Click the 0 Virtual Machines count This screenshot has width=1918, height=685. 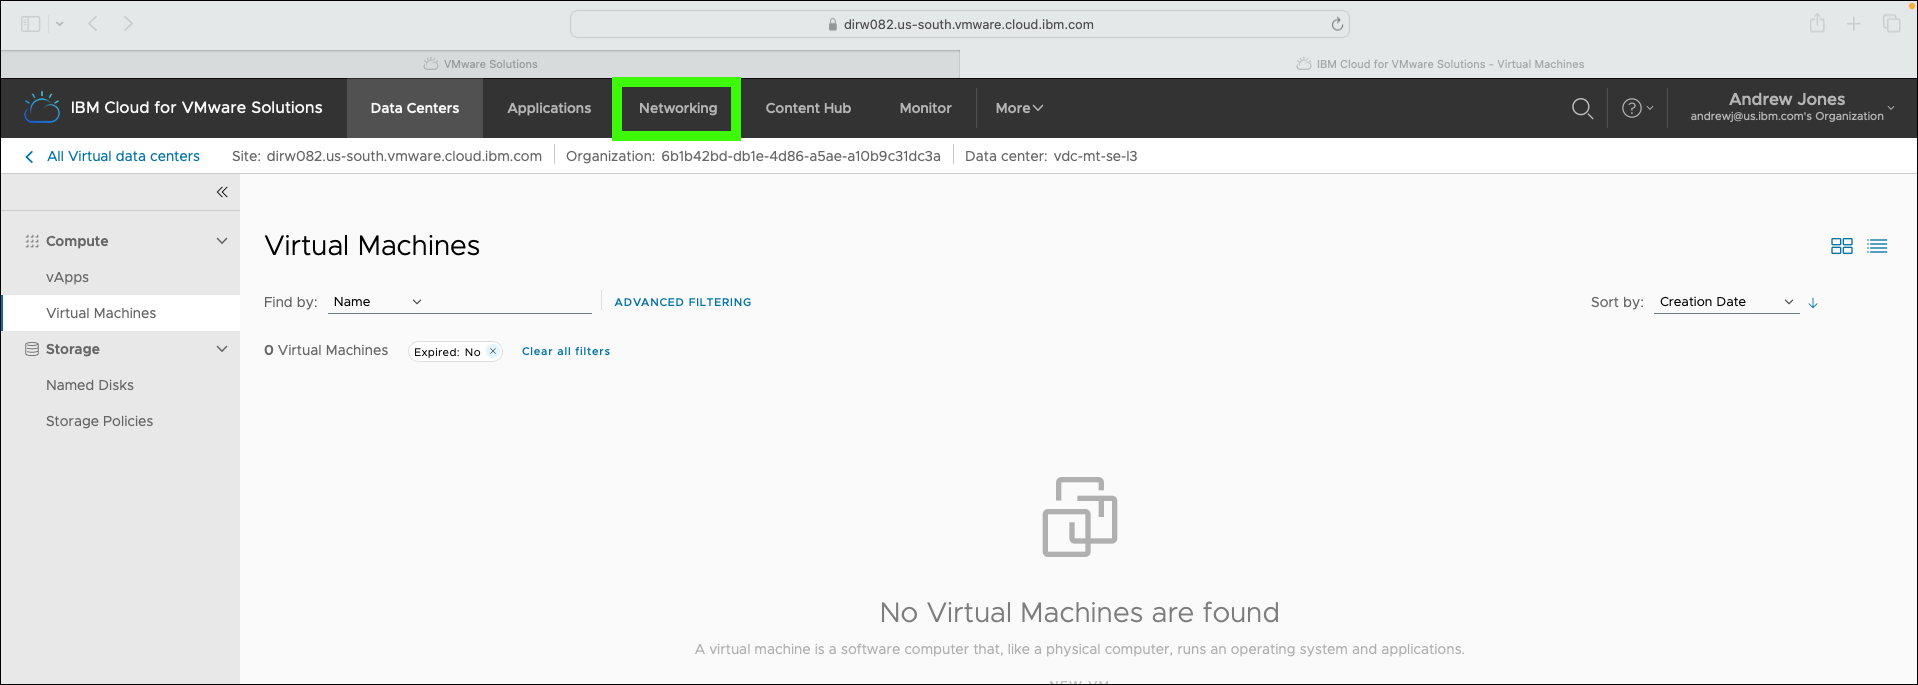coord(326,350)
